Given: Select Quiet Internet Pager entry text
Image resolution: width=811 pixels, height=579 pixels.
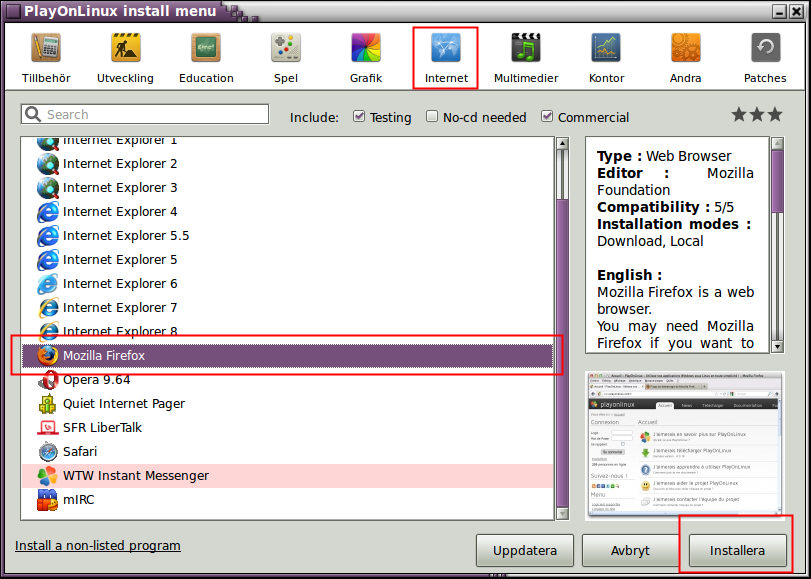Looking at the screenshot, I should click(124, 404).
